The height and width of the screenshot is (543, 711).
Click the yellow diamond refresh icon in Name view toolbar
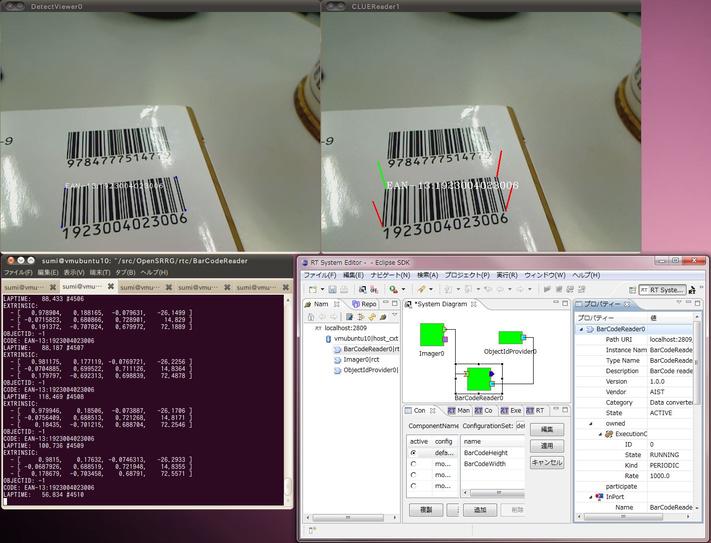tap(372, 317)
